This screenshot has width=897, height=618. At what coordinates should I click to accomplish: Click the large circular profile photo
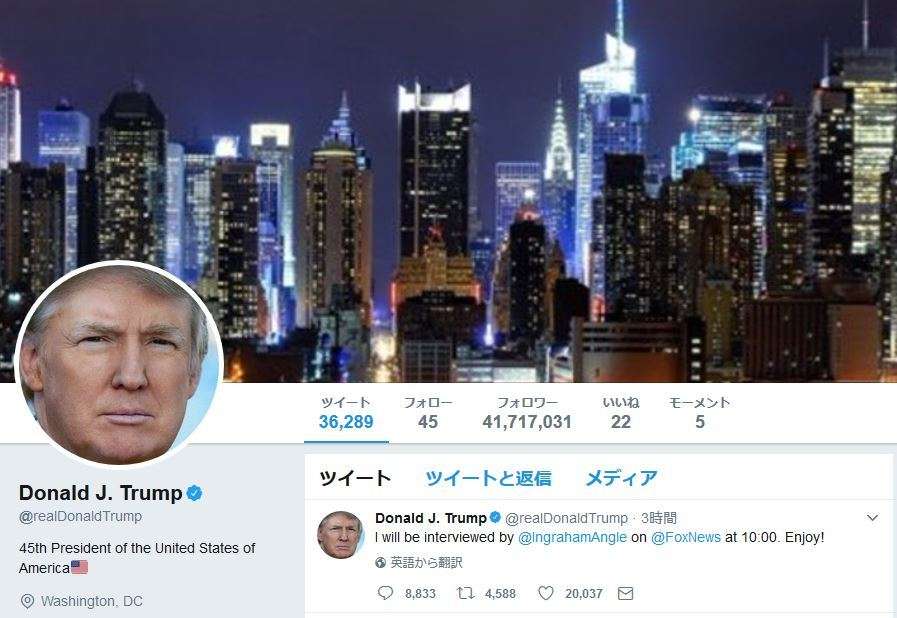pos(118,365)
